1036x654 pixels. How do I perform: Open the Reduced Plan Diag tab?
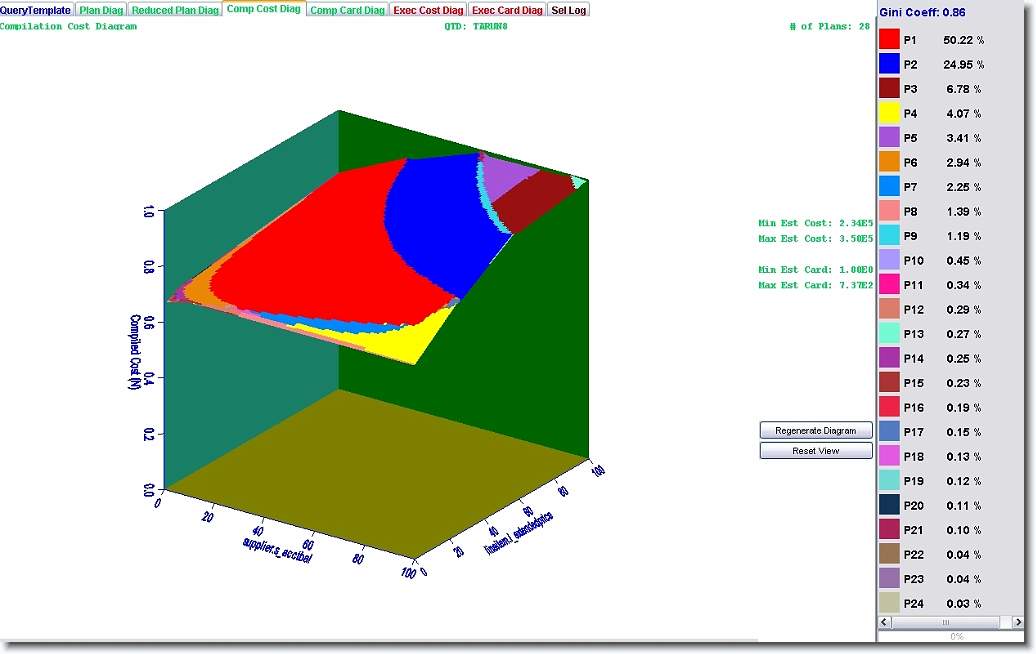(x=175, y=10)
